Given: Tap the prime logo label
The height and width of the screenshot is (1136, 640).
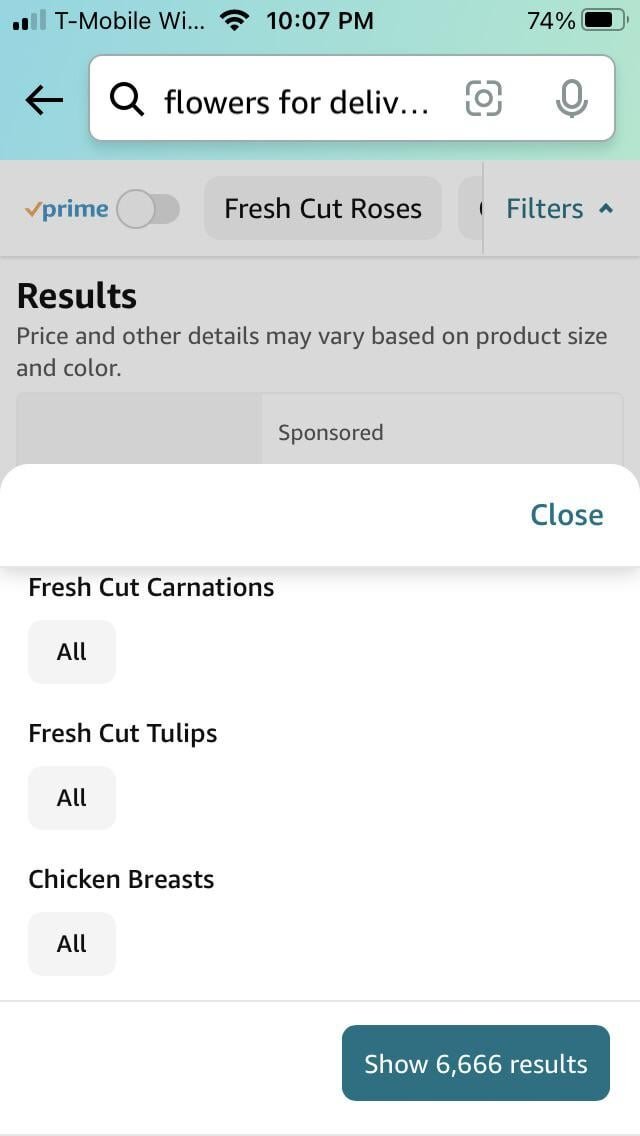Looking at the screenshot, I should point(66,209).
